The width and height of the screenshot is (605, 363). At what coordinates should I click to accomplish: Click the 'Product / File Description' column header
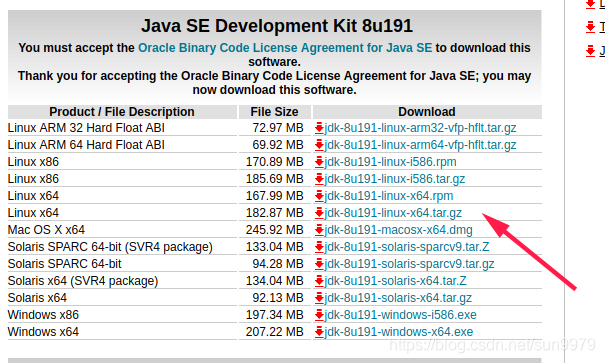point(122,111)
